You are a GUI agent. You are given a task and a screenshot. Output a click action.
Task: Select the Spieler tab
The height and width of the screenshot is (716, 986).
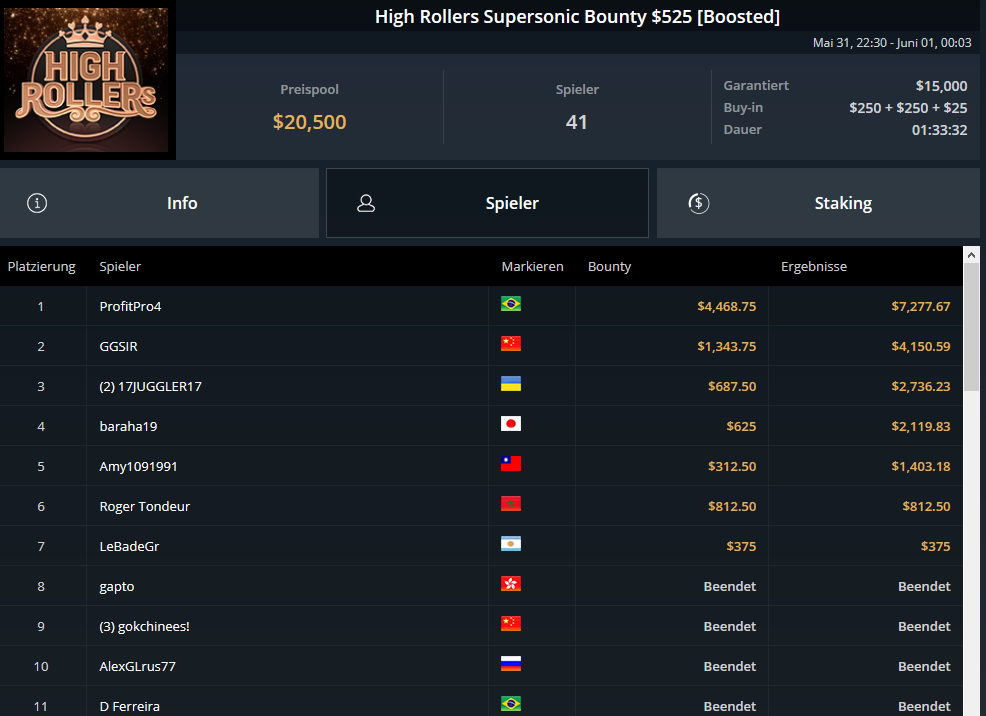(x=487, y=203)
